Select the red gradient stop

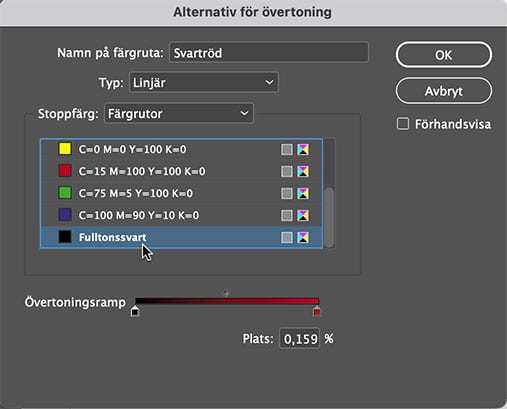coord(317,311)
